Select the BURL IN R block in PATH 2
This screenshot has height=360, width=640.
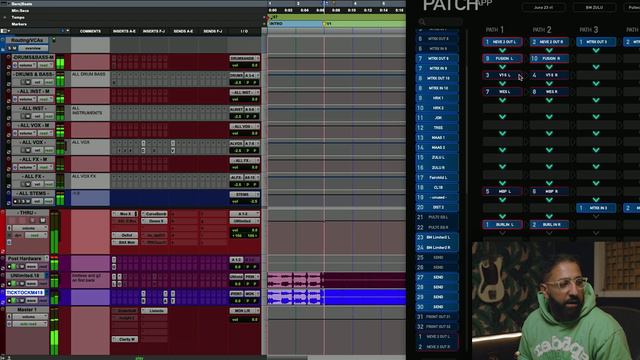pos(549,224)
